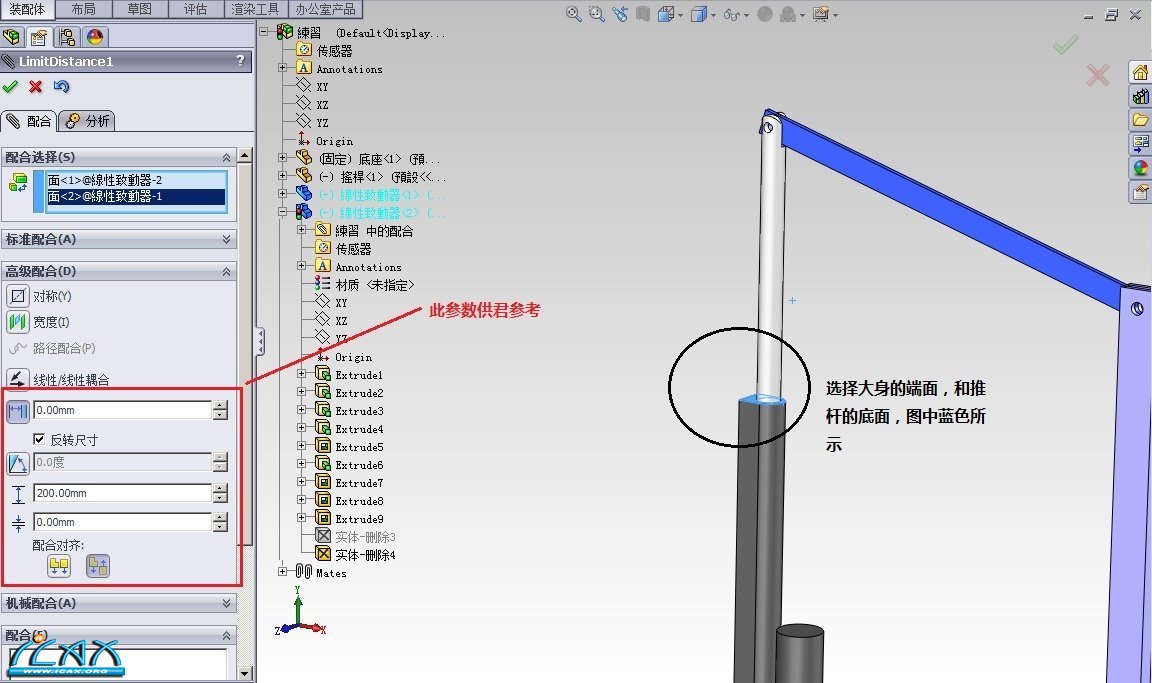Click the Distance mate toggle button

tap(18, 410)
